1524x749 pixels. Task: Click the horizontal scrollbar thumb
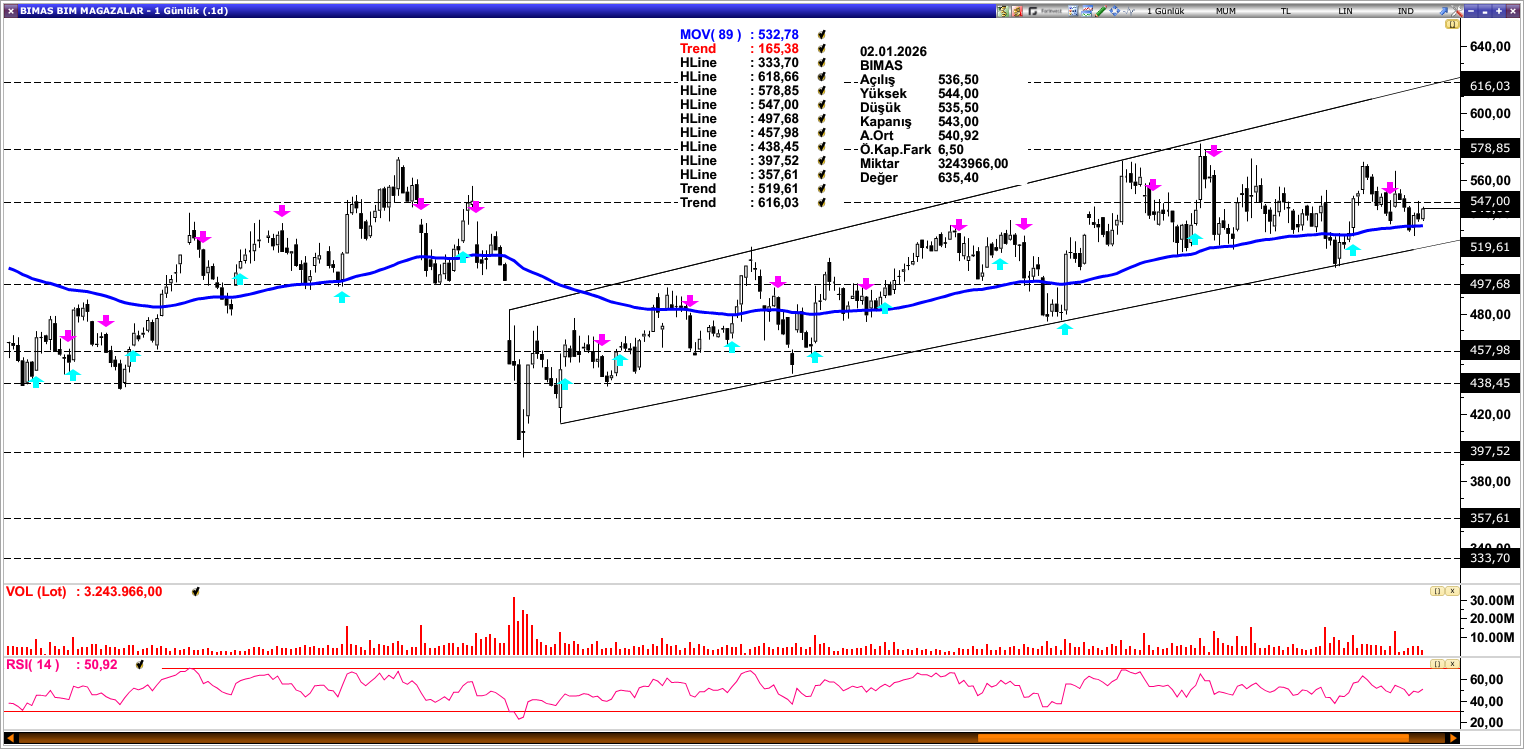click(1195, 739)
